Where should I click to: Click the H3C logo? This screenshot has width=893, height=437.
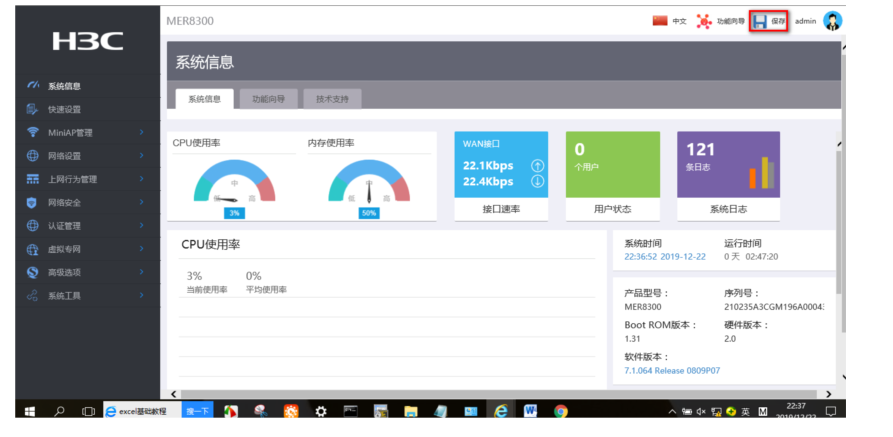pos(88,41)
